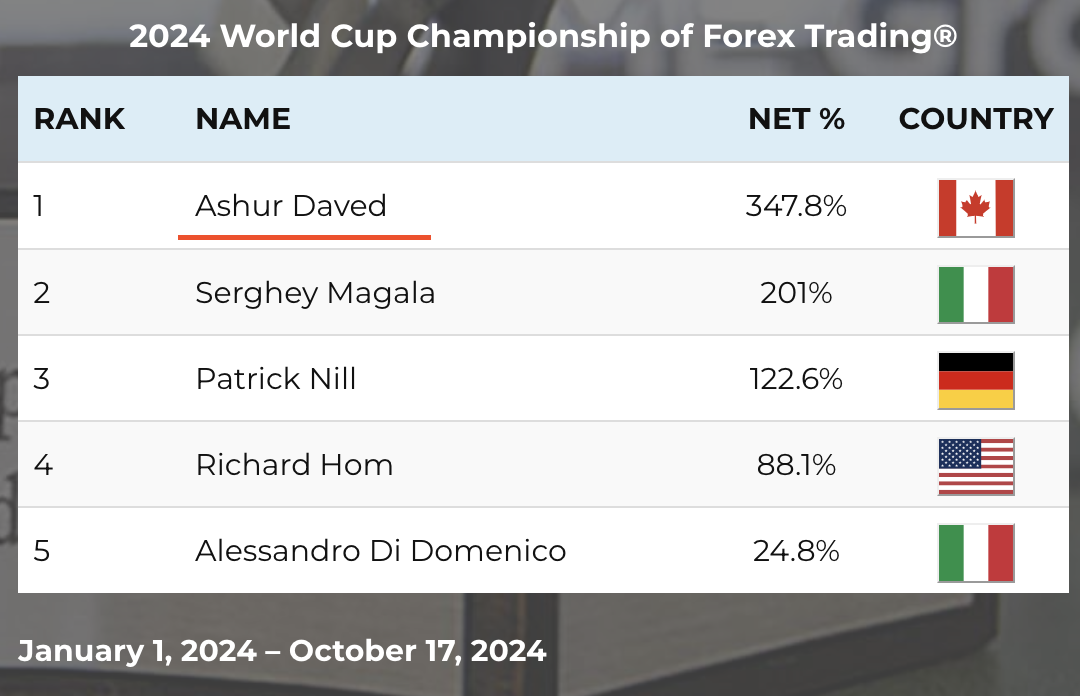Click Alessandro Di Domenico's Italy flag
1080x696 pixels.
976,552
